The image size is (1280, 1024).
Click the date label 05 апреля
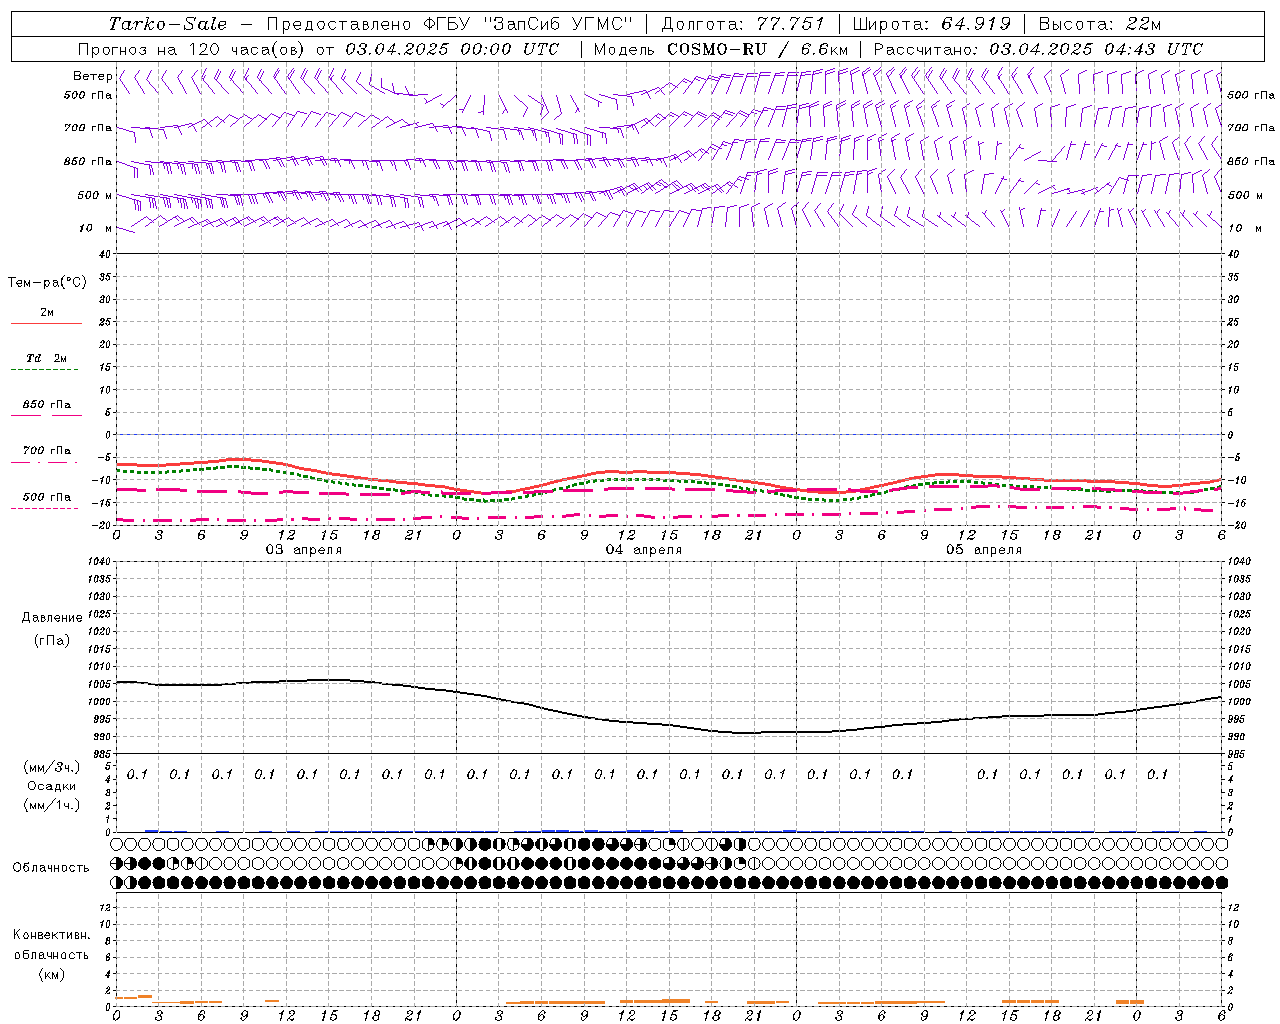[x=983, y=550]
